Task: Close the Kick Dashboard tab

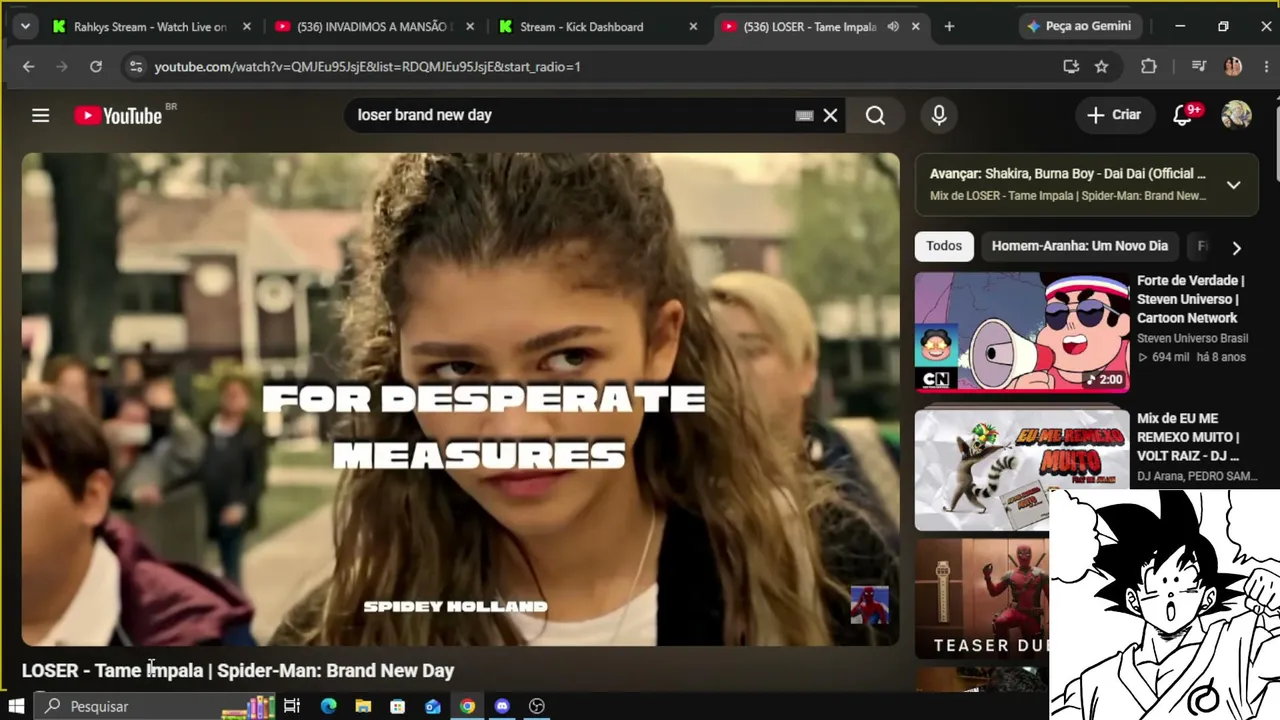Action: (693, 27)
